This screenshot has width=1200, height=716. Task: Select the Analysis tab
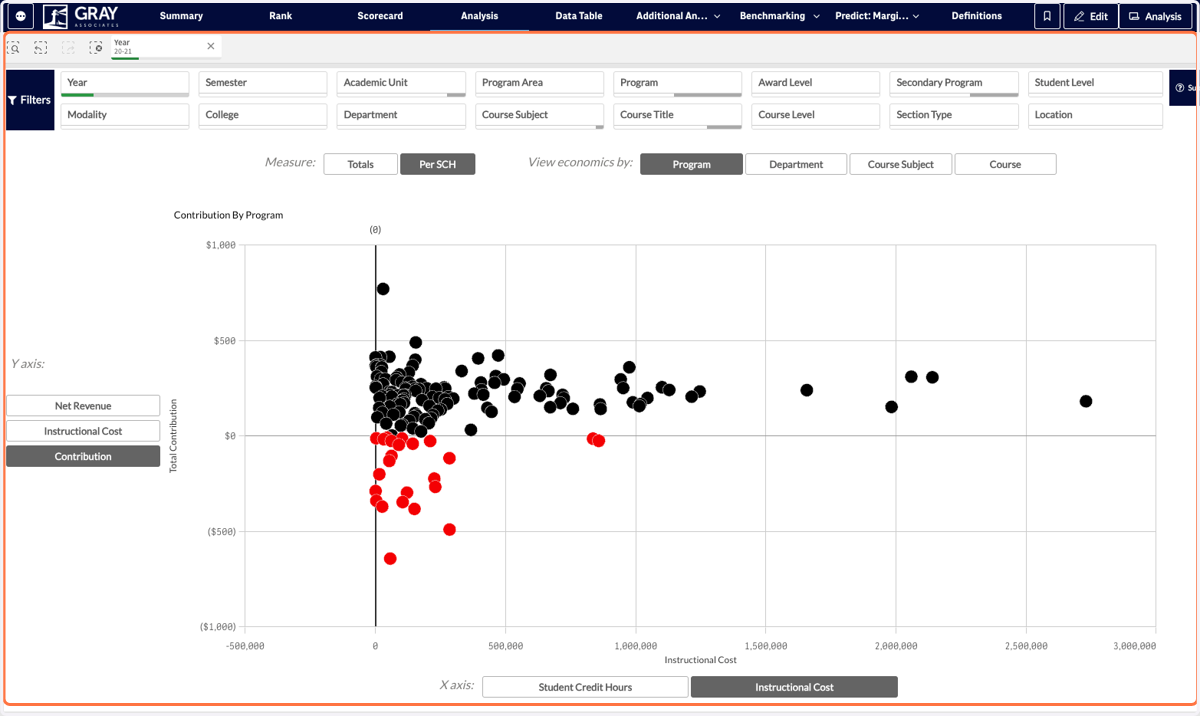tap(479, 16)
